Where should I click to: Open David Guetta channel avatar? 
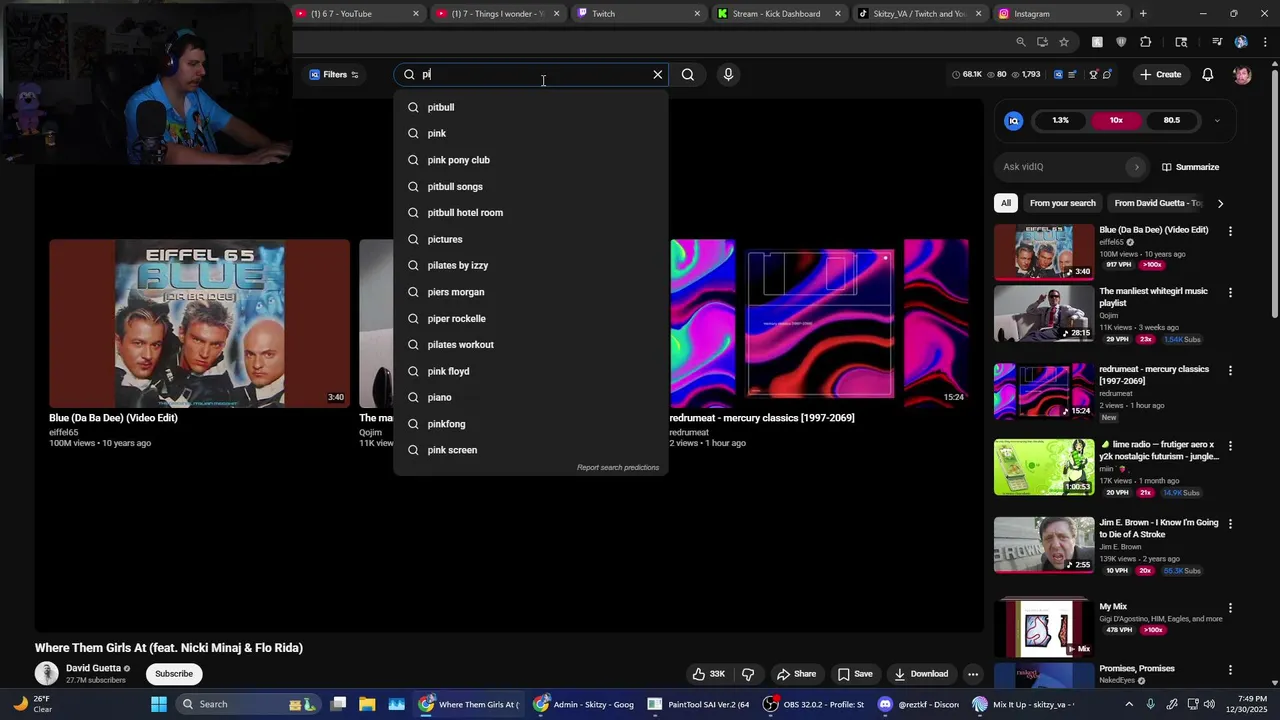point(47,674)
